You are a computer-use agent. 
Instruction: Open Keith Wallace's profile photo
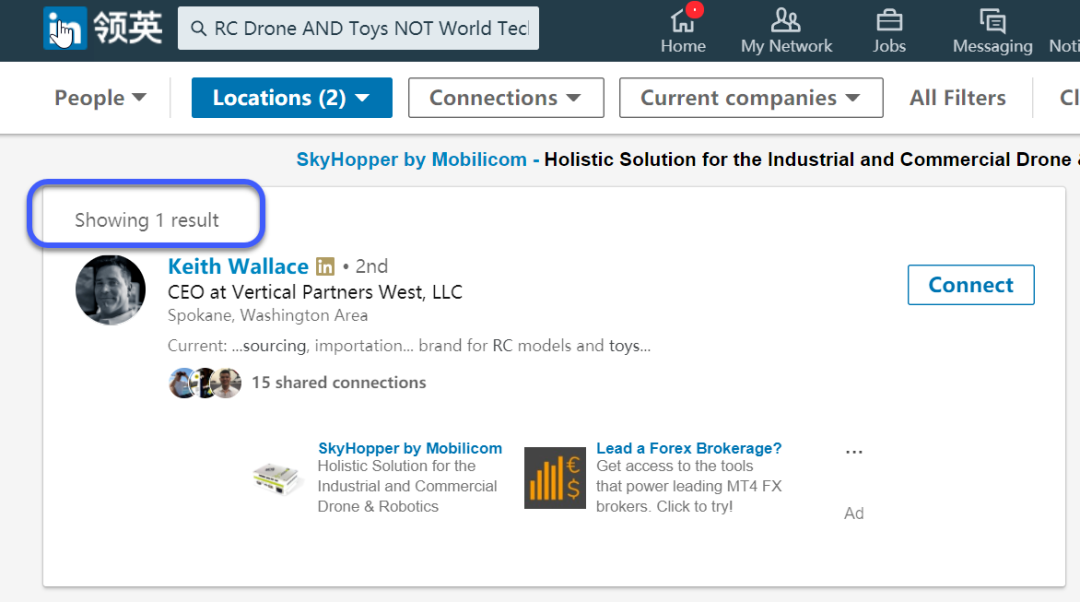[111, 290]
